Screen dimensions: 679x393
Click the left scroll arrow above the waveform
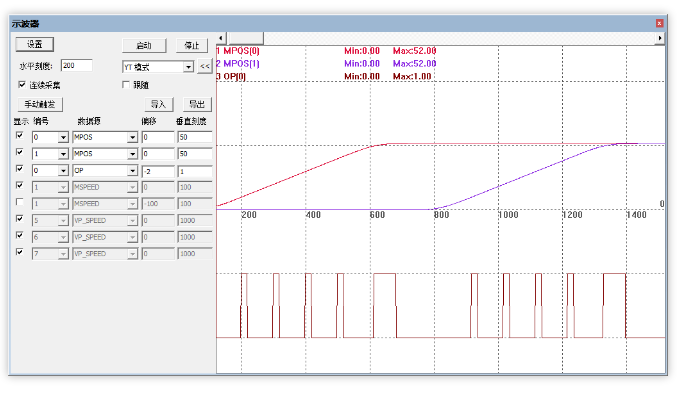coord(221,38)
